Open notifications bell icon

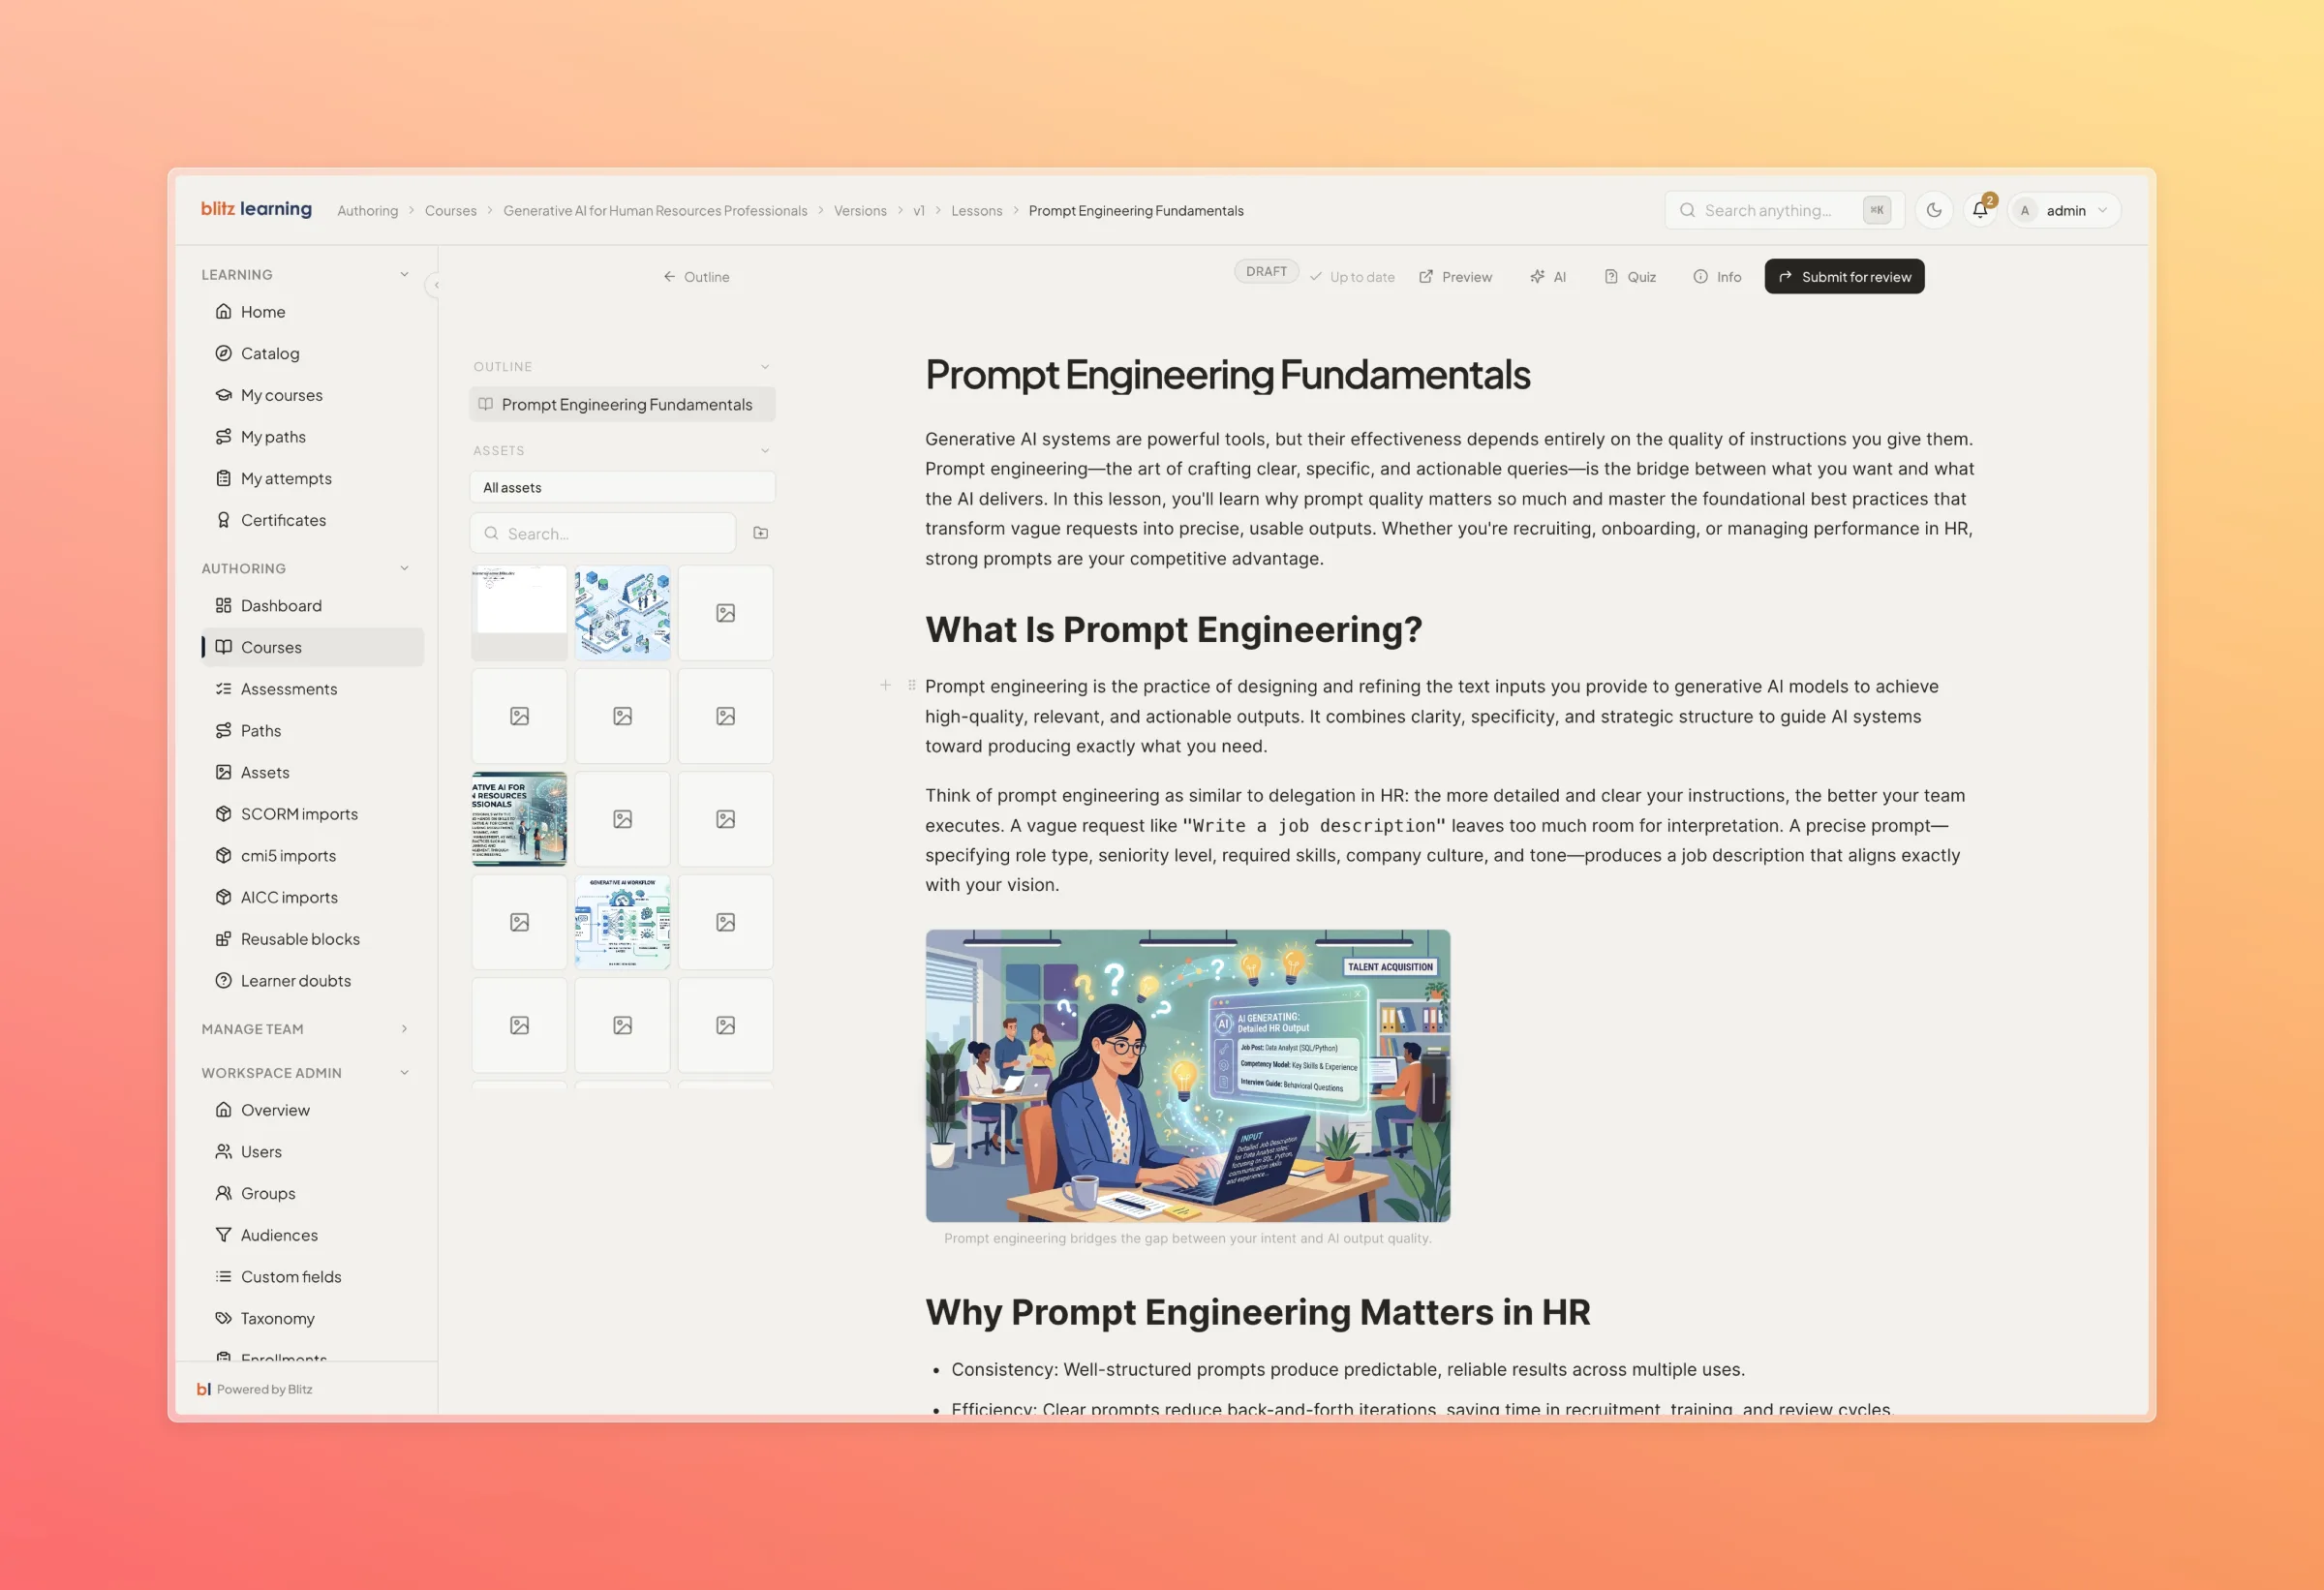pyautogui.click(x=1980, y=210)
